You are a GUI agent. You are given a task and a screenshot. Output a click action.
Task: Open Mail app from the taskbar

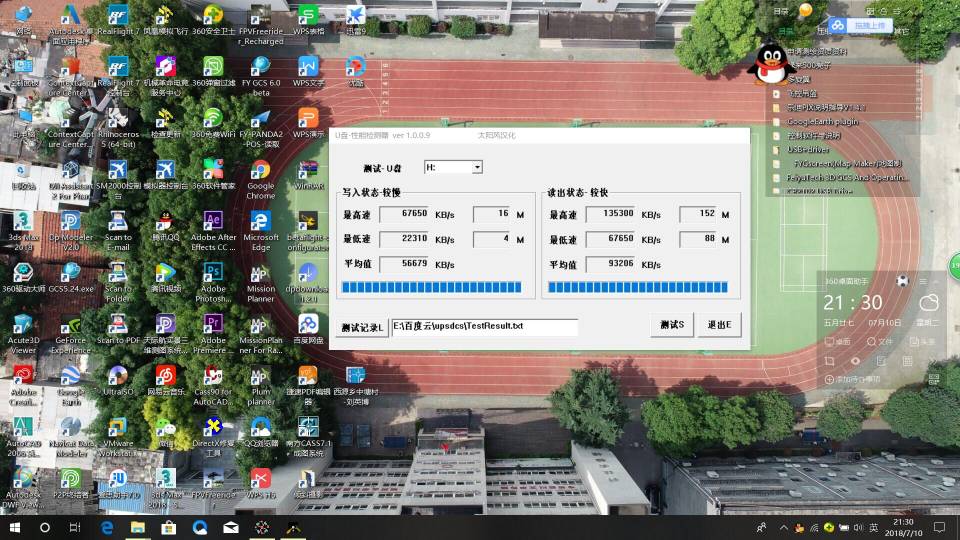pos(231,527)
